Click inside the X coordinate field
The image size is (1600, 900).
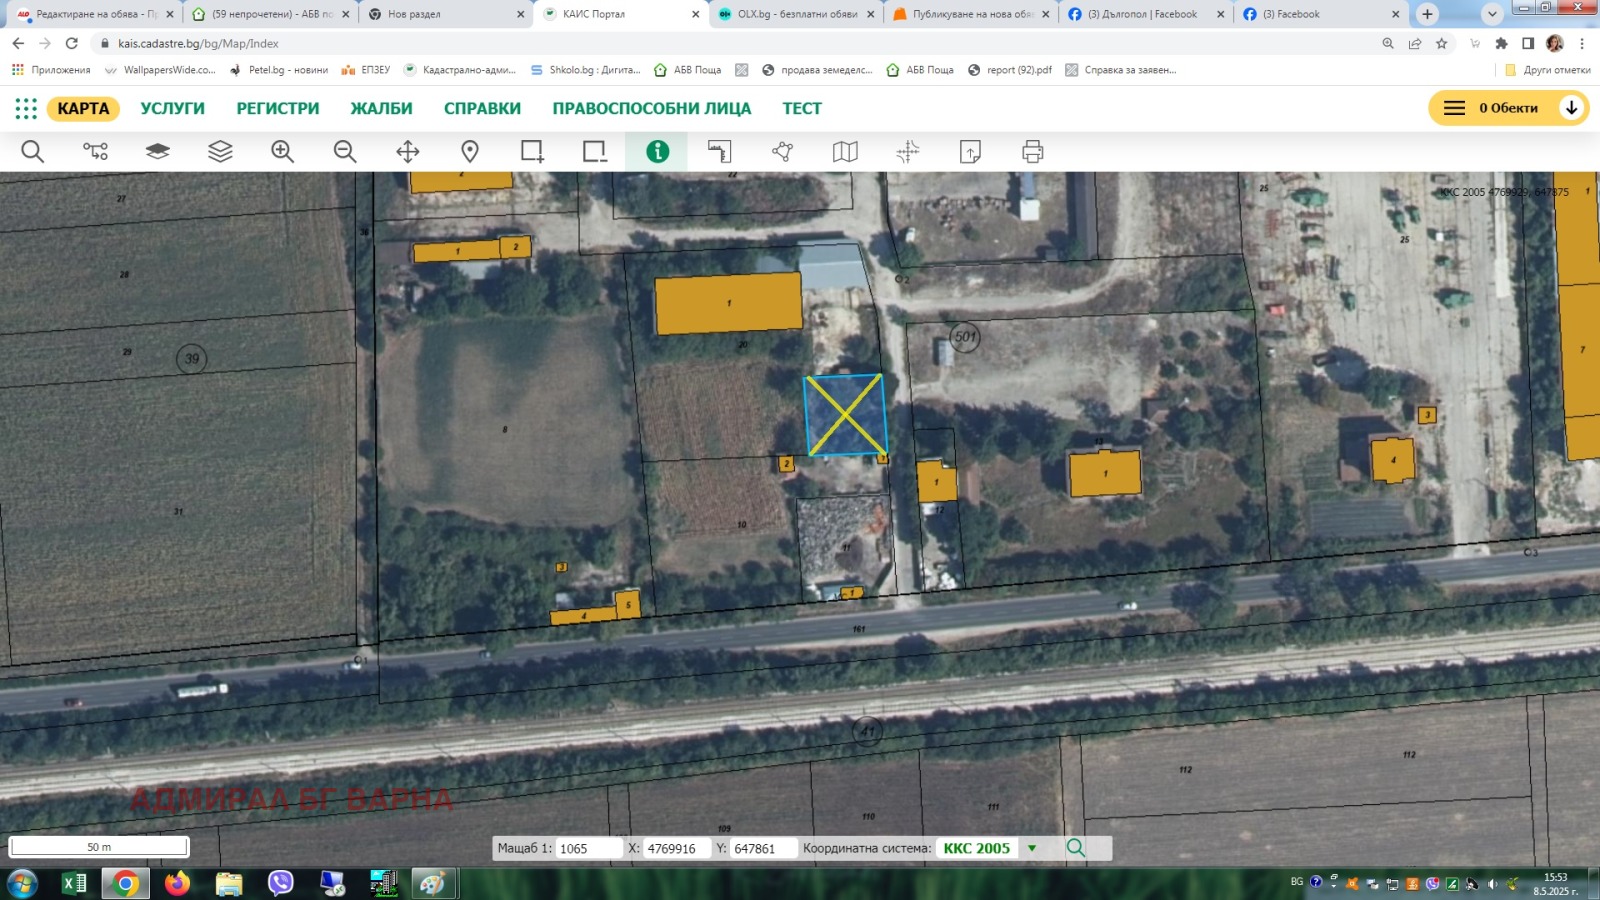(672, 847)
